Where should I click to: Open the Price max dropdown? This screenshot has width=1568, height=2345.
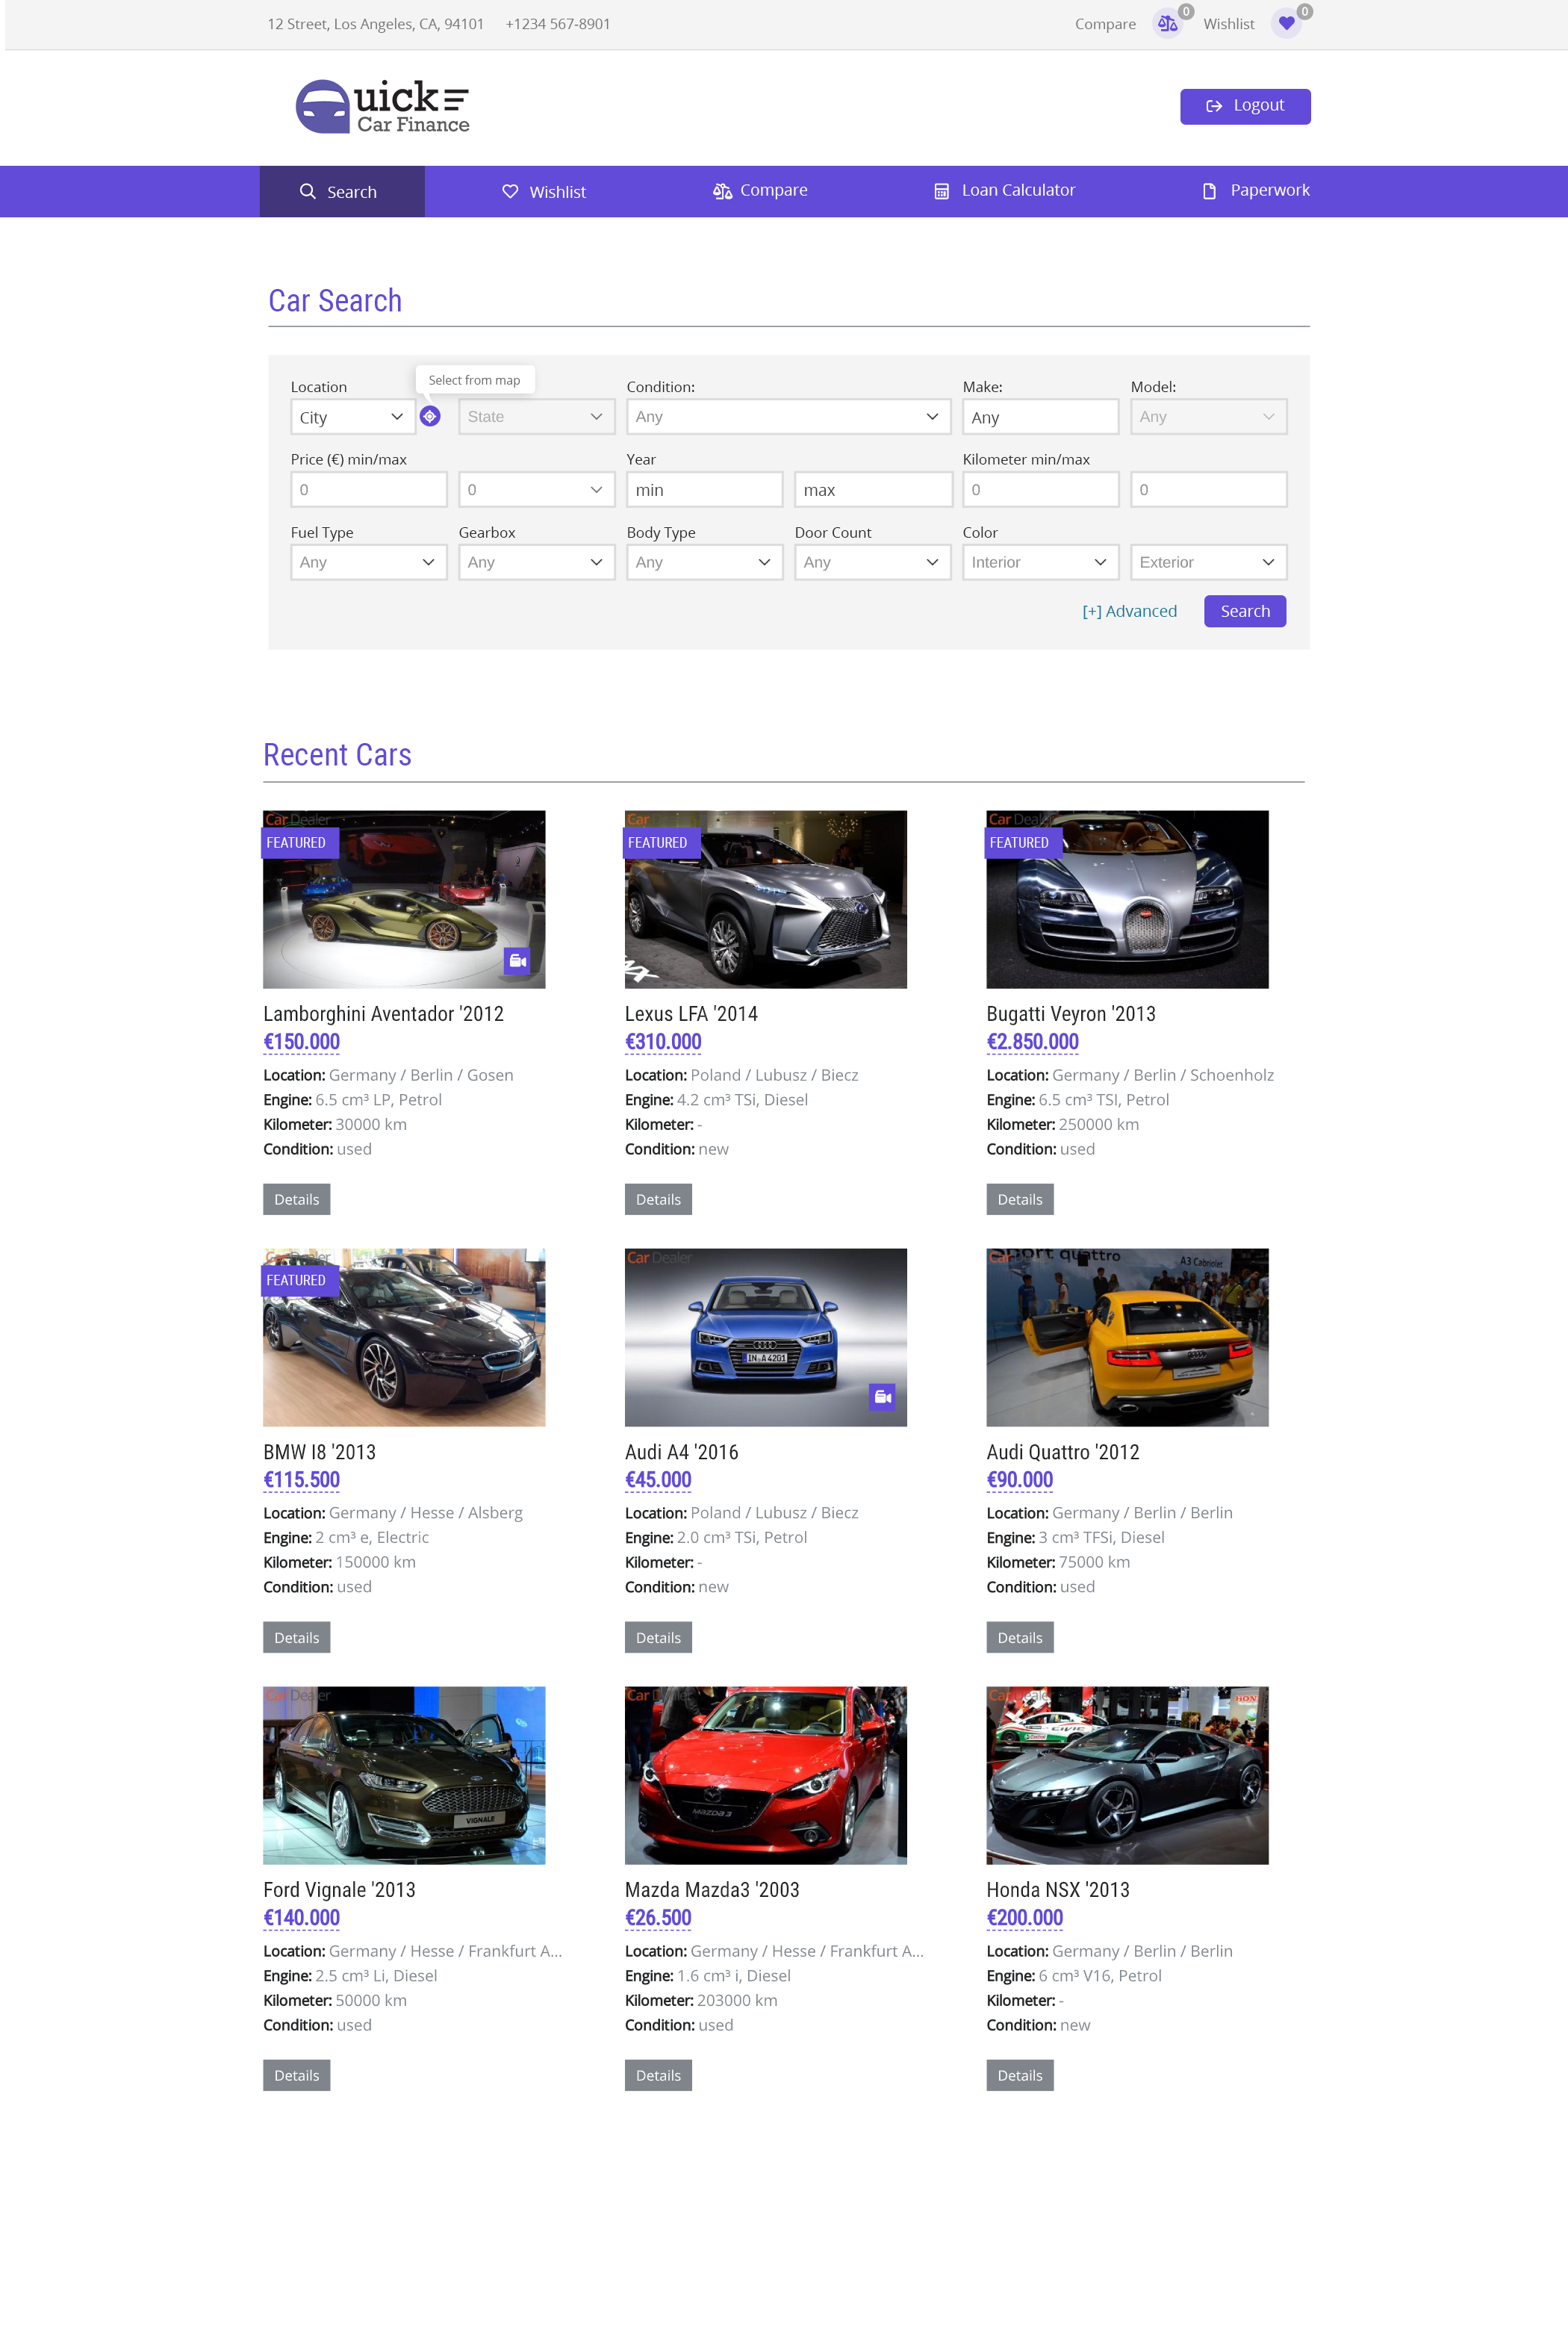537,490
